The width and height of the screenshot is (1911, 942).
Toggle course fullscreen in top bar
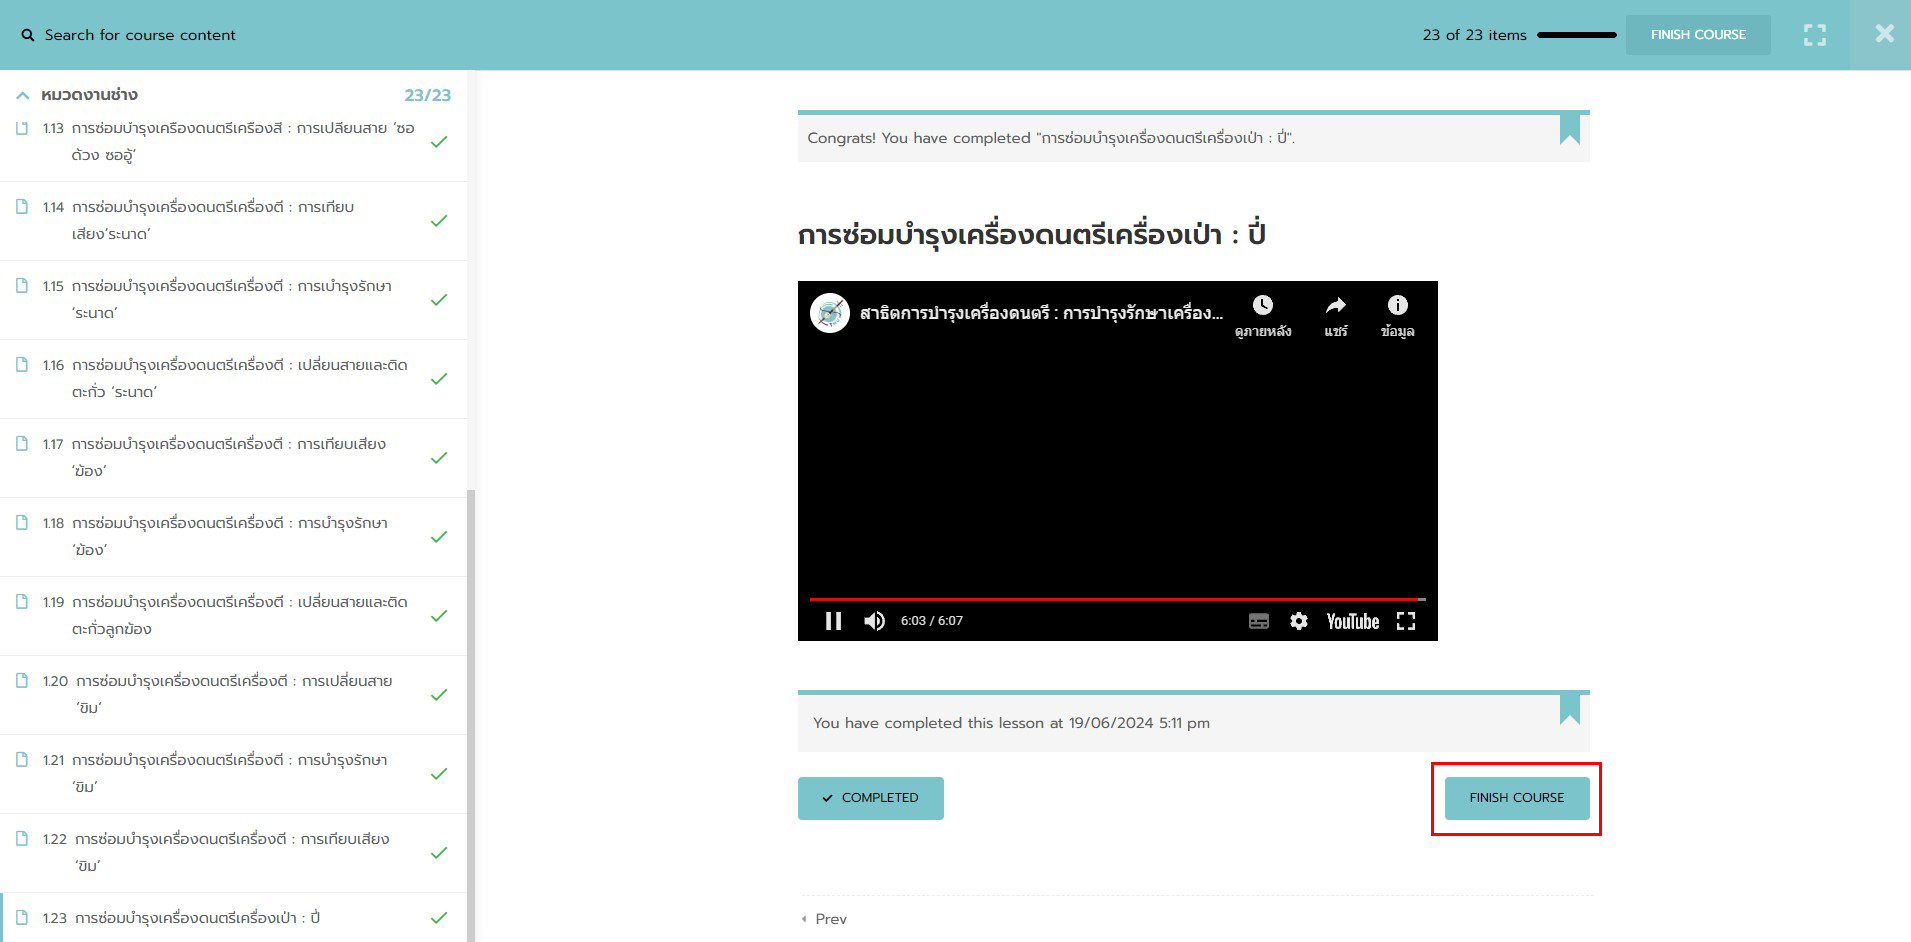pyautogui.click(x=1814, y=35)
